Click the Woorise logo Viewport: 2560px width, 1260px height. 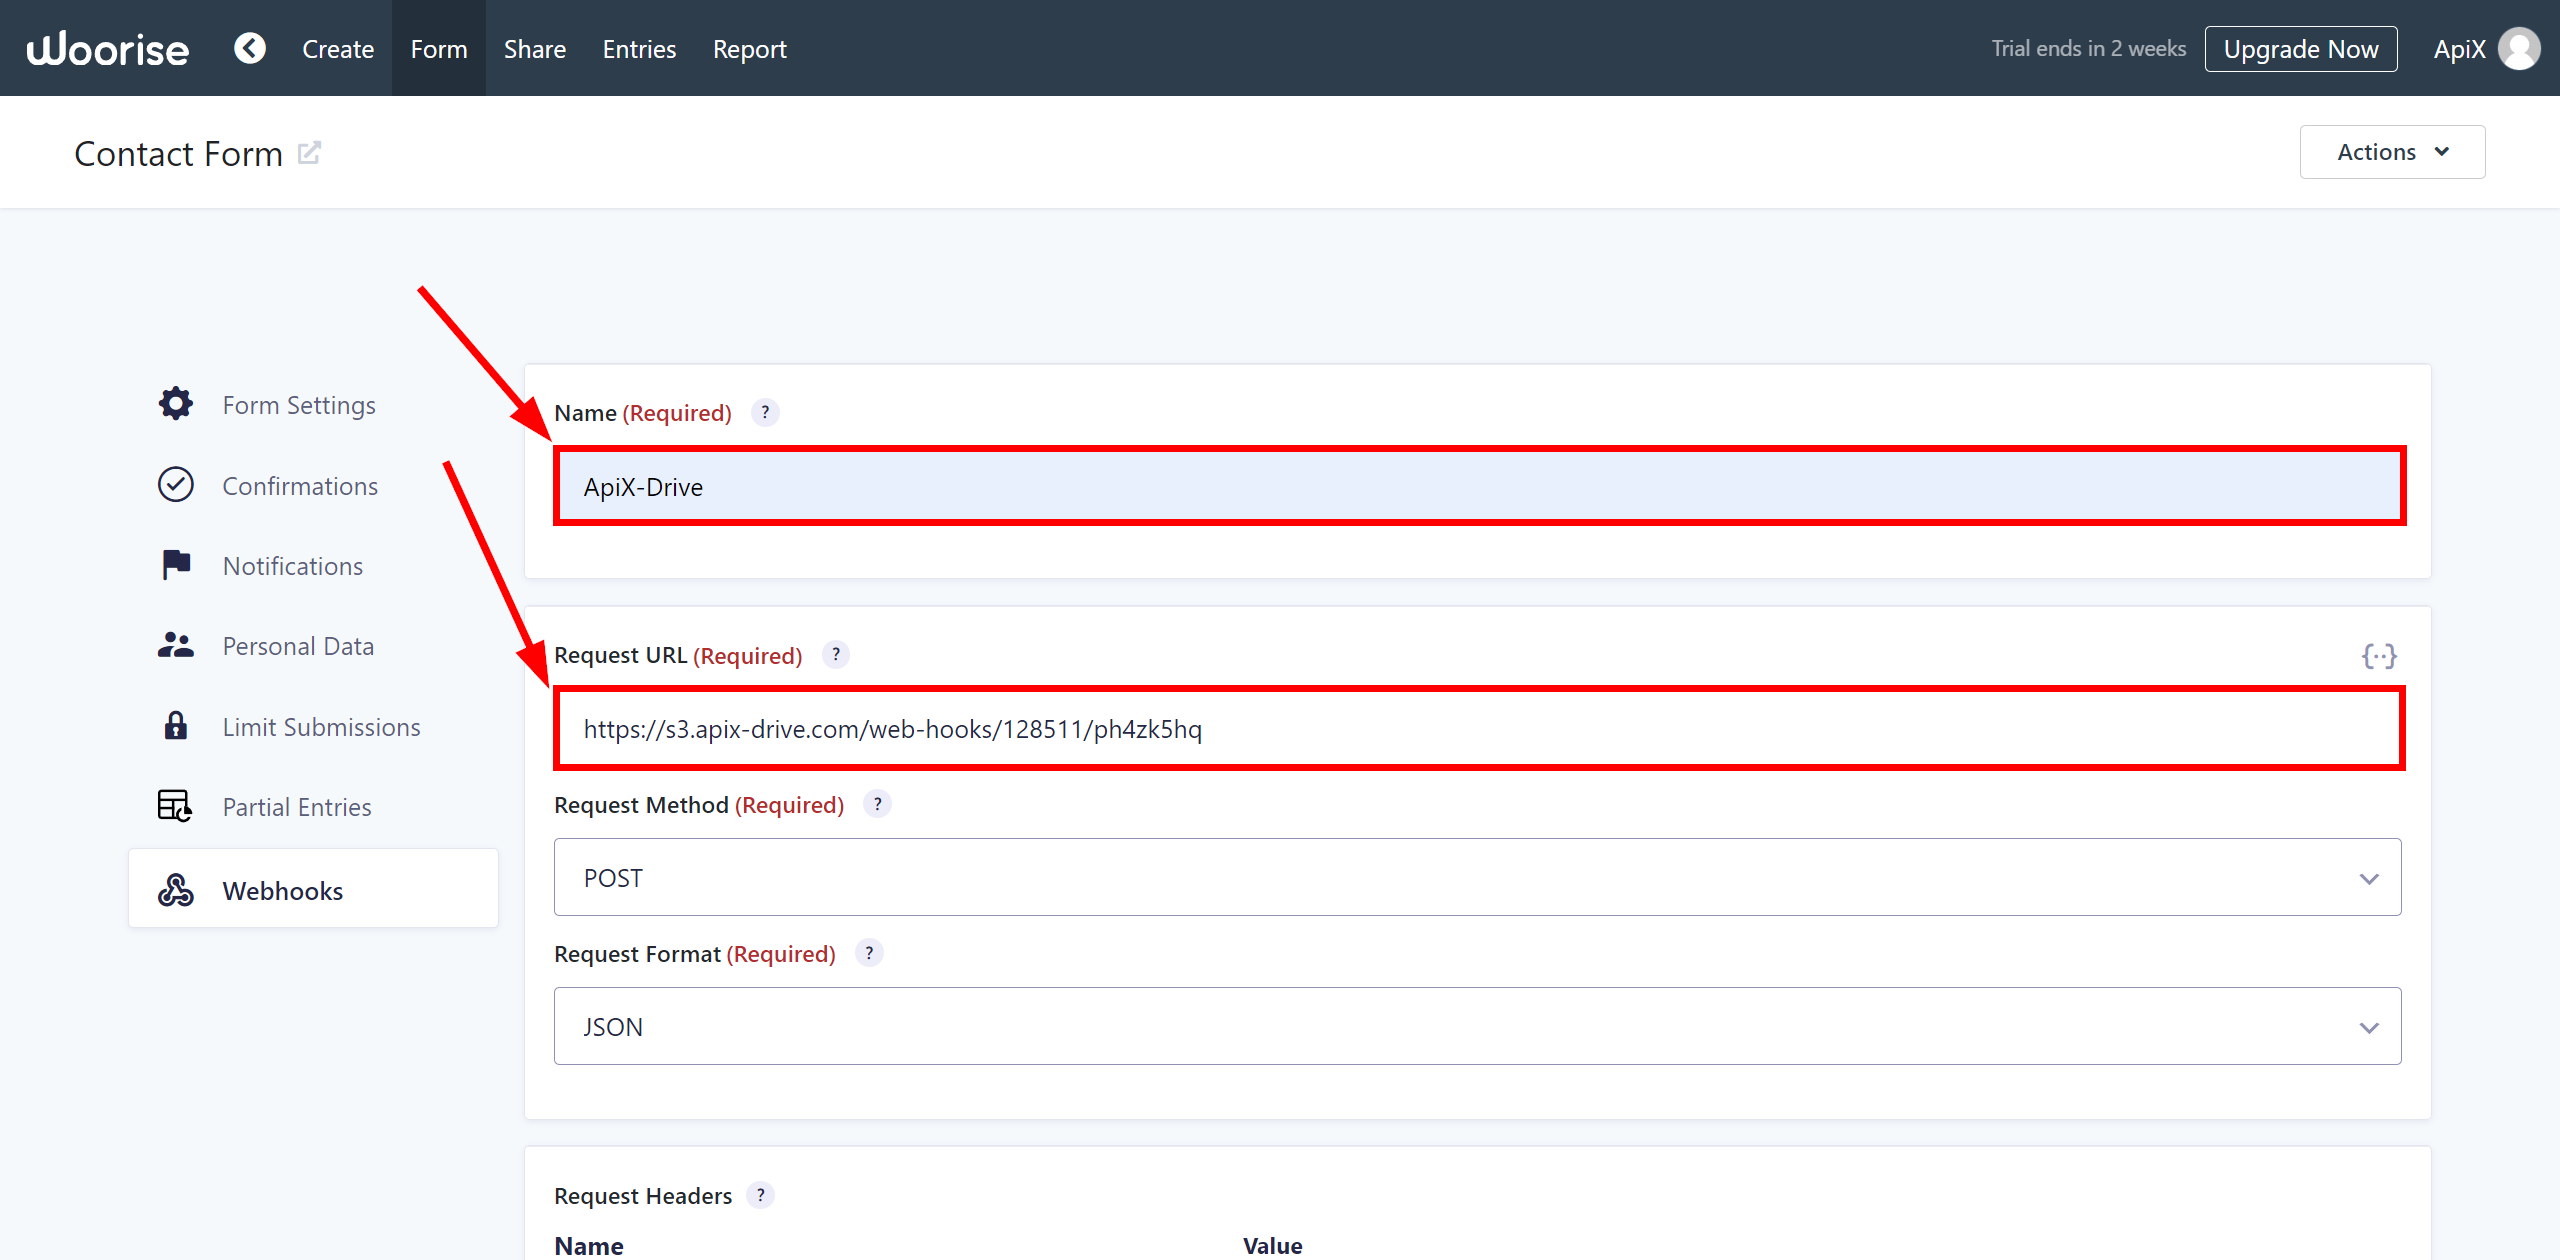coord(107,49)
